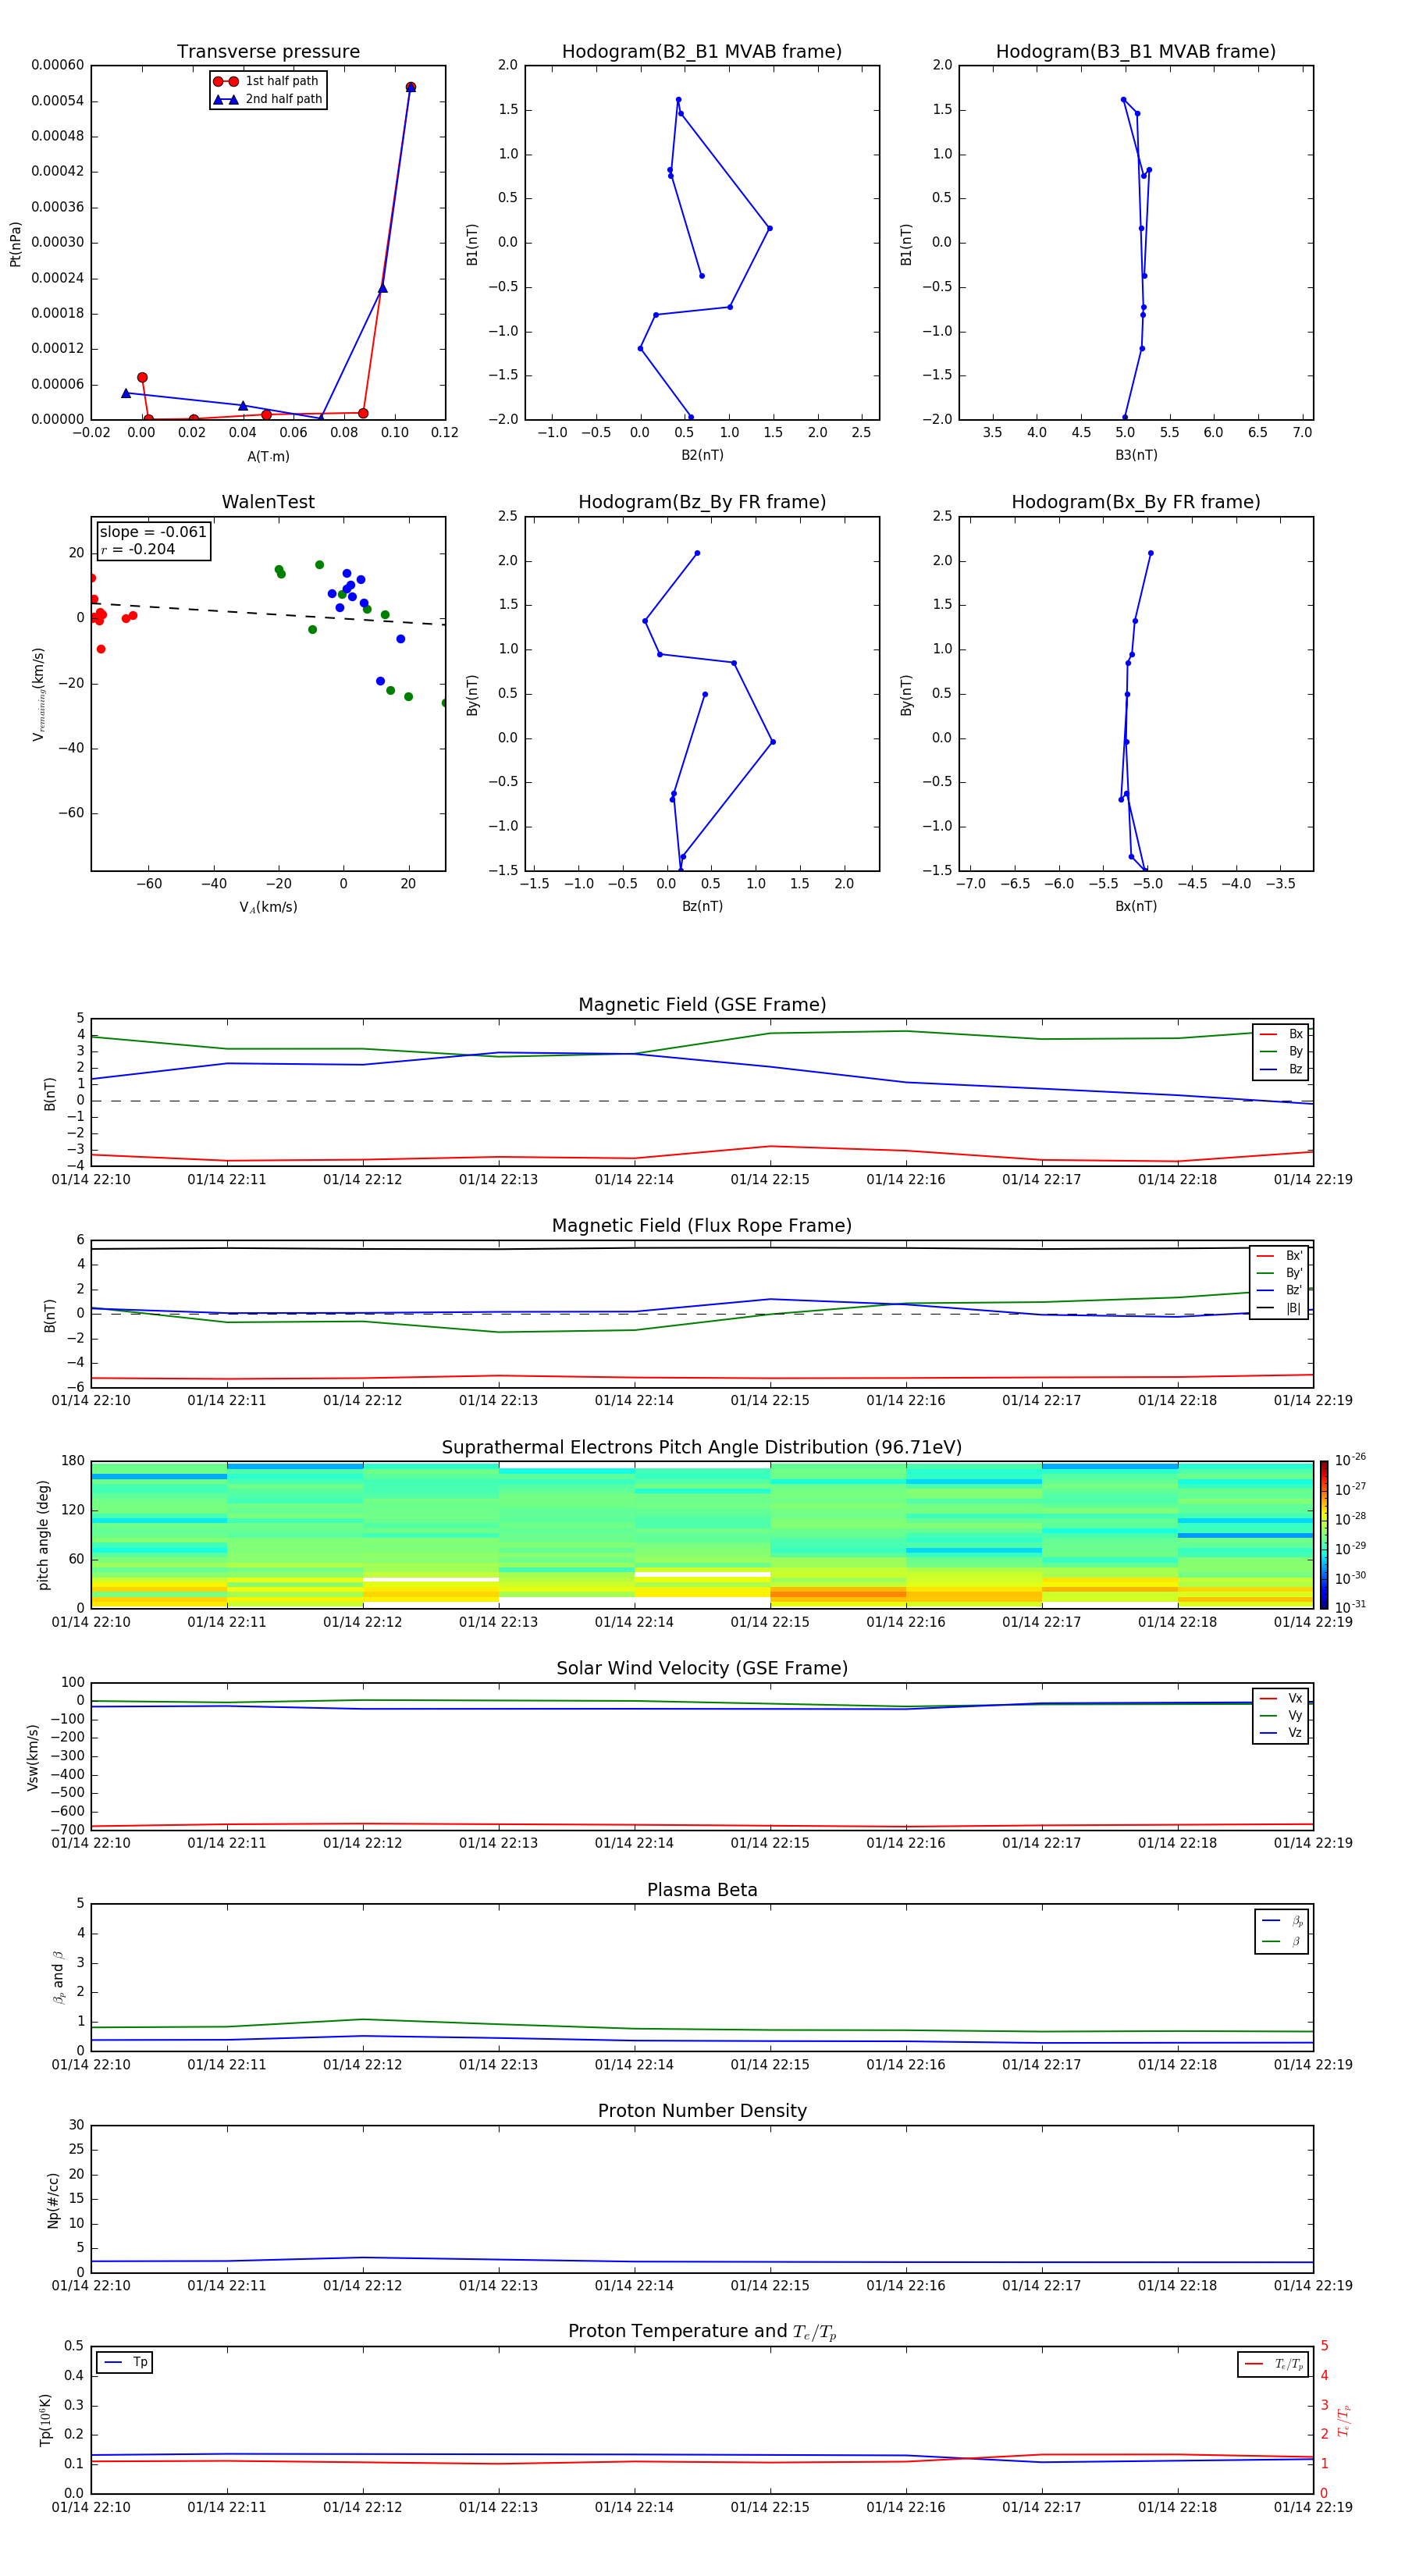
Task: Click the dashed fit line in WalenTest
Action: pyautogui.click(x=268, y=613)
